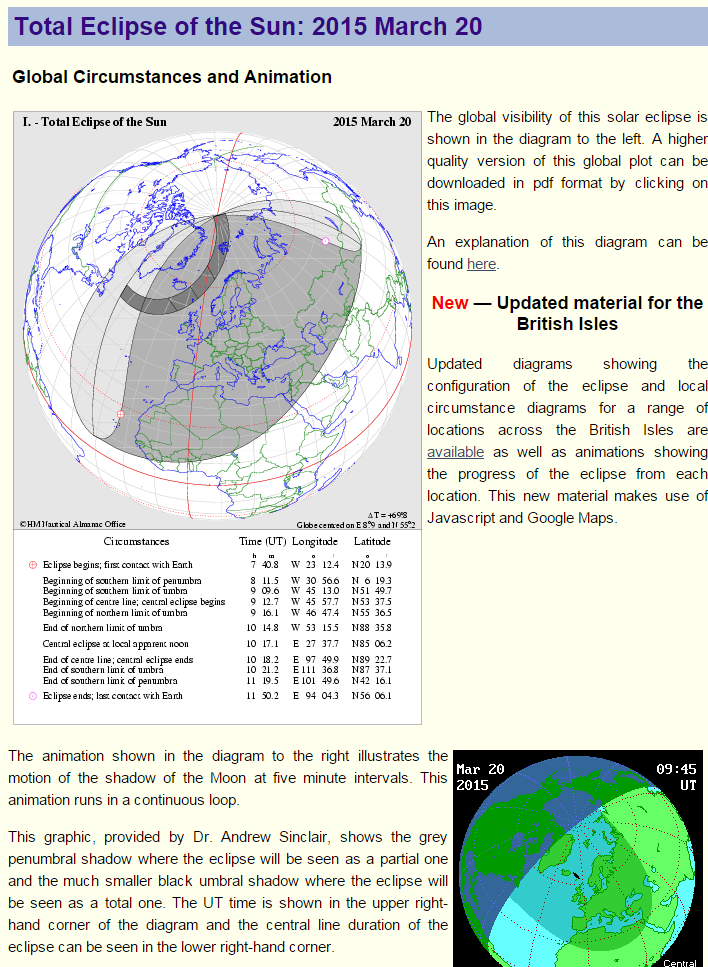
Task: Click the red 'New' label
Action: pyautogui.click(x=450, y=303)
